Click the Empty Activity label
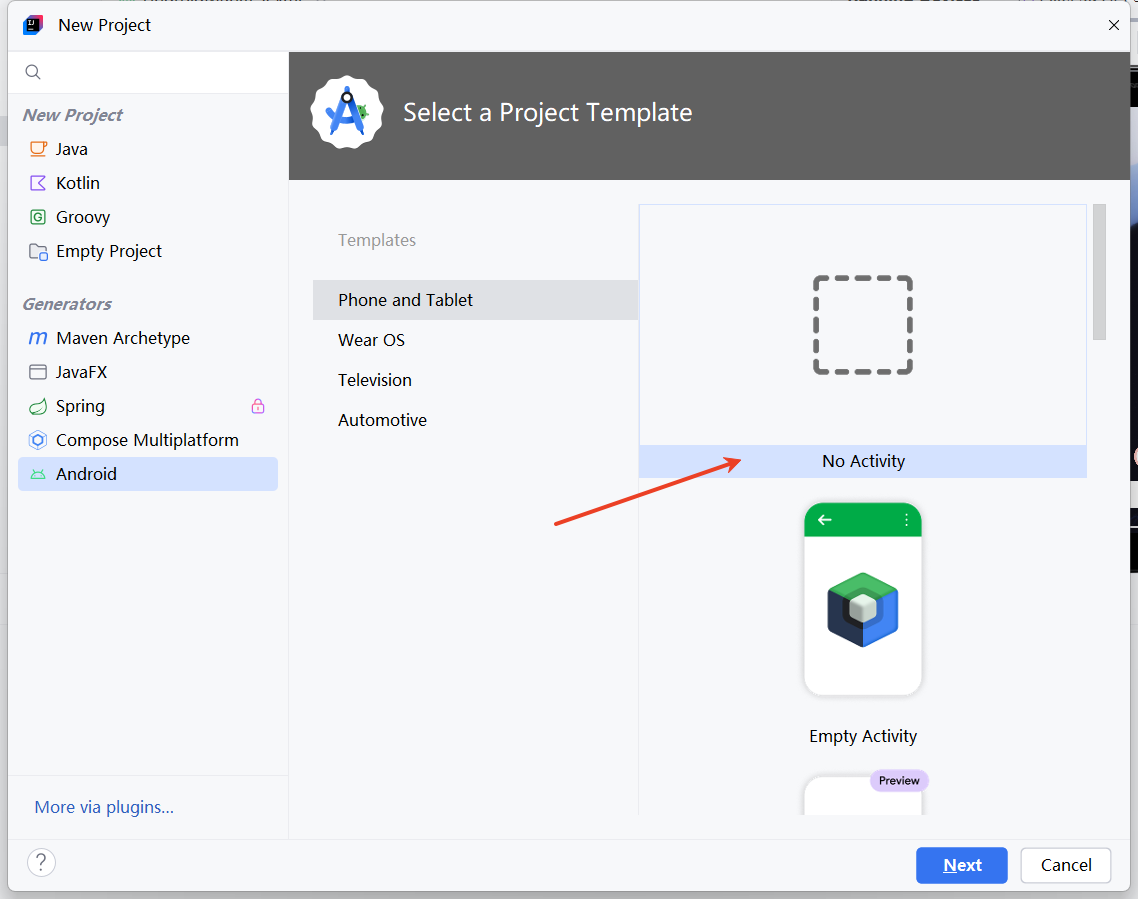The width and height of the screenshot is (1138, 899). click(x=863, y=736)
